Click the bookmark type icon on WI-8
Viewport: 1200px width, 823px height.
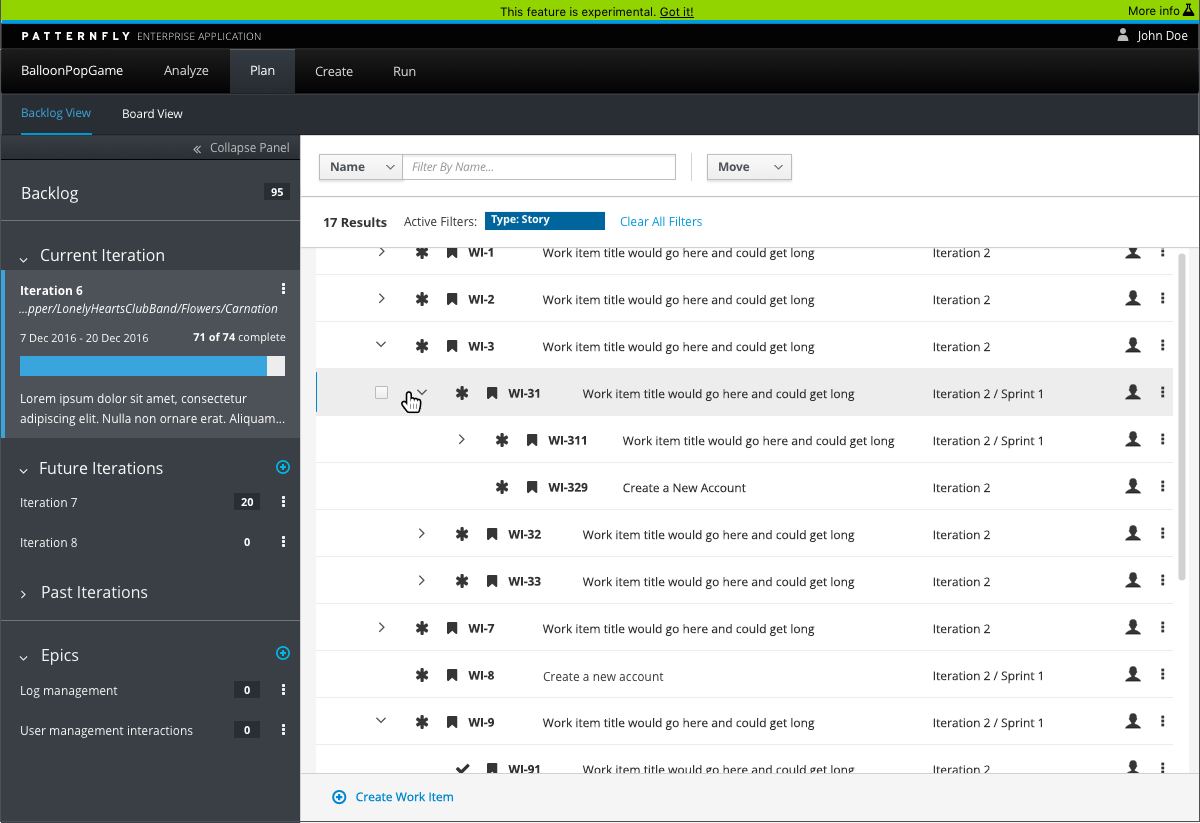pyautogui.click(x=452, y=676)
